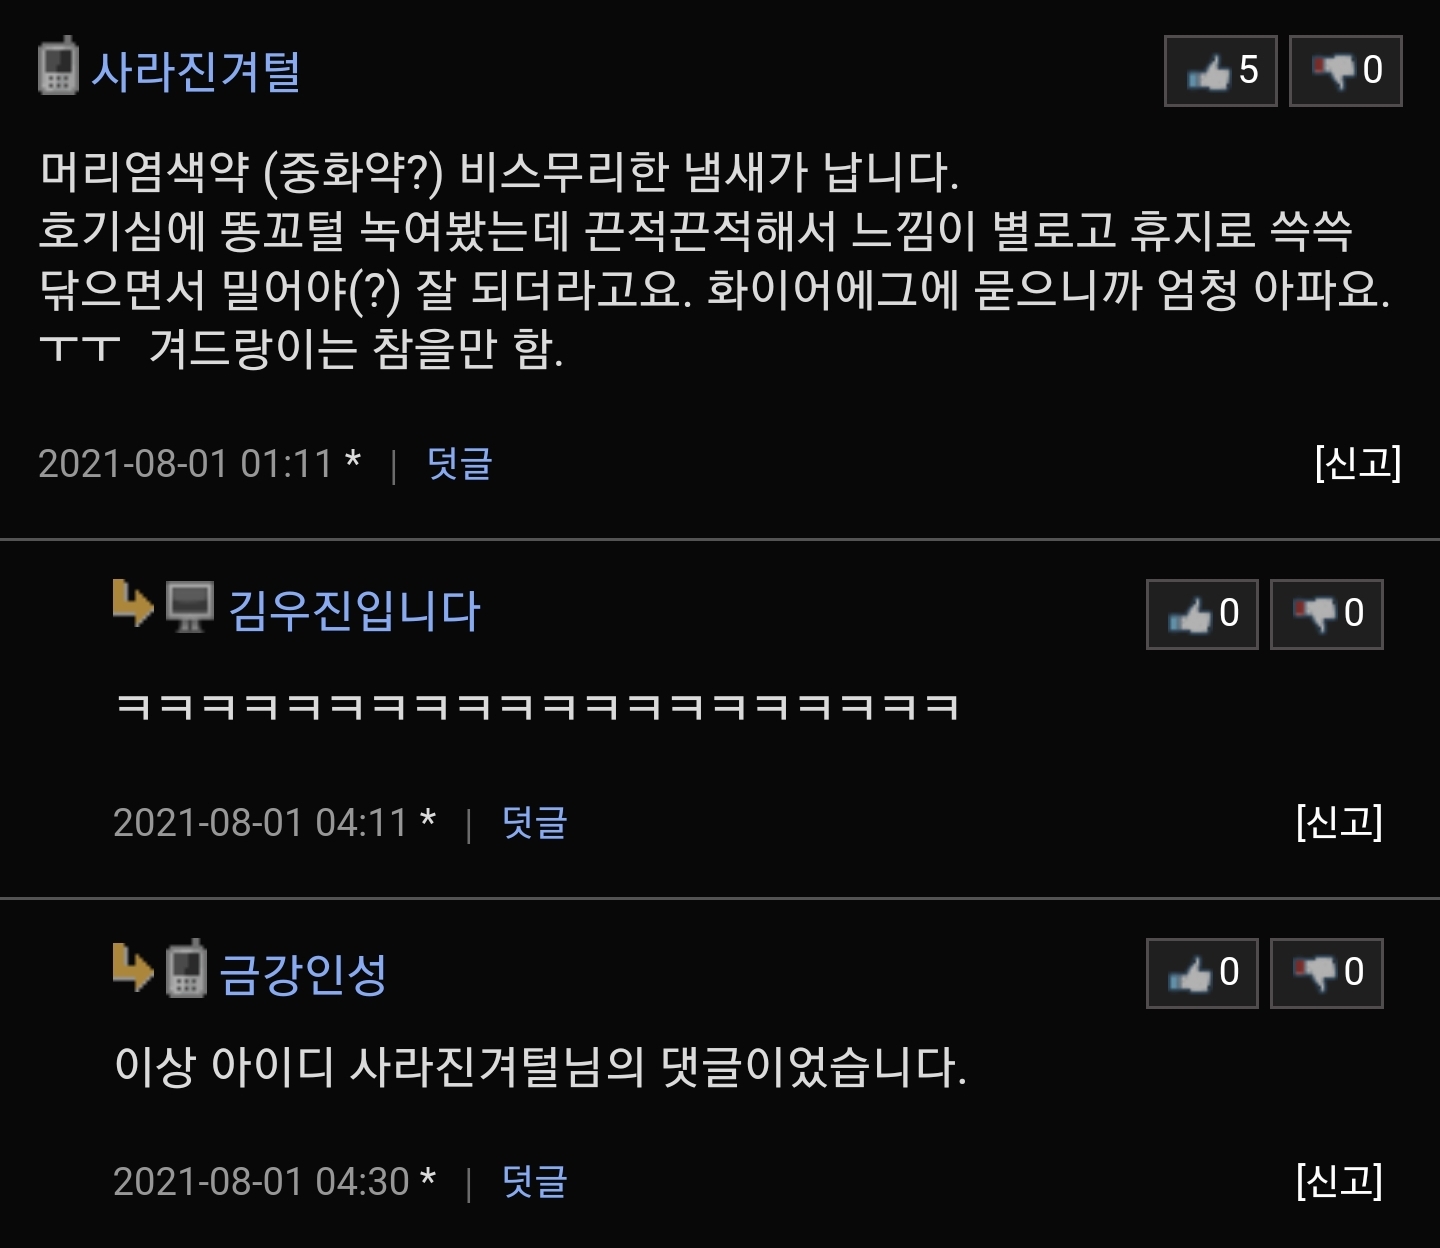Give thumbs-down to 금강인성's reply
Viewport: 1440px width, 1248px height.
coord(1326,973)
